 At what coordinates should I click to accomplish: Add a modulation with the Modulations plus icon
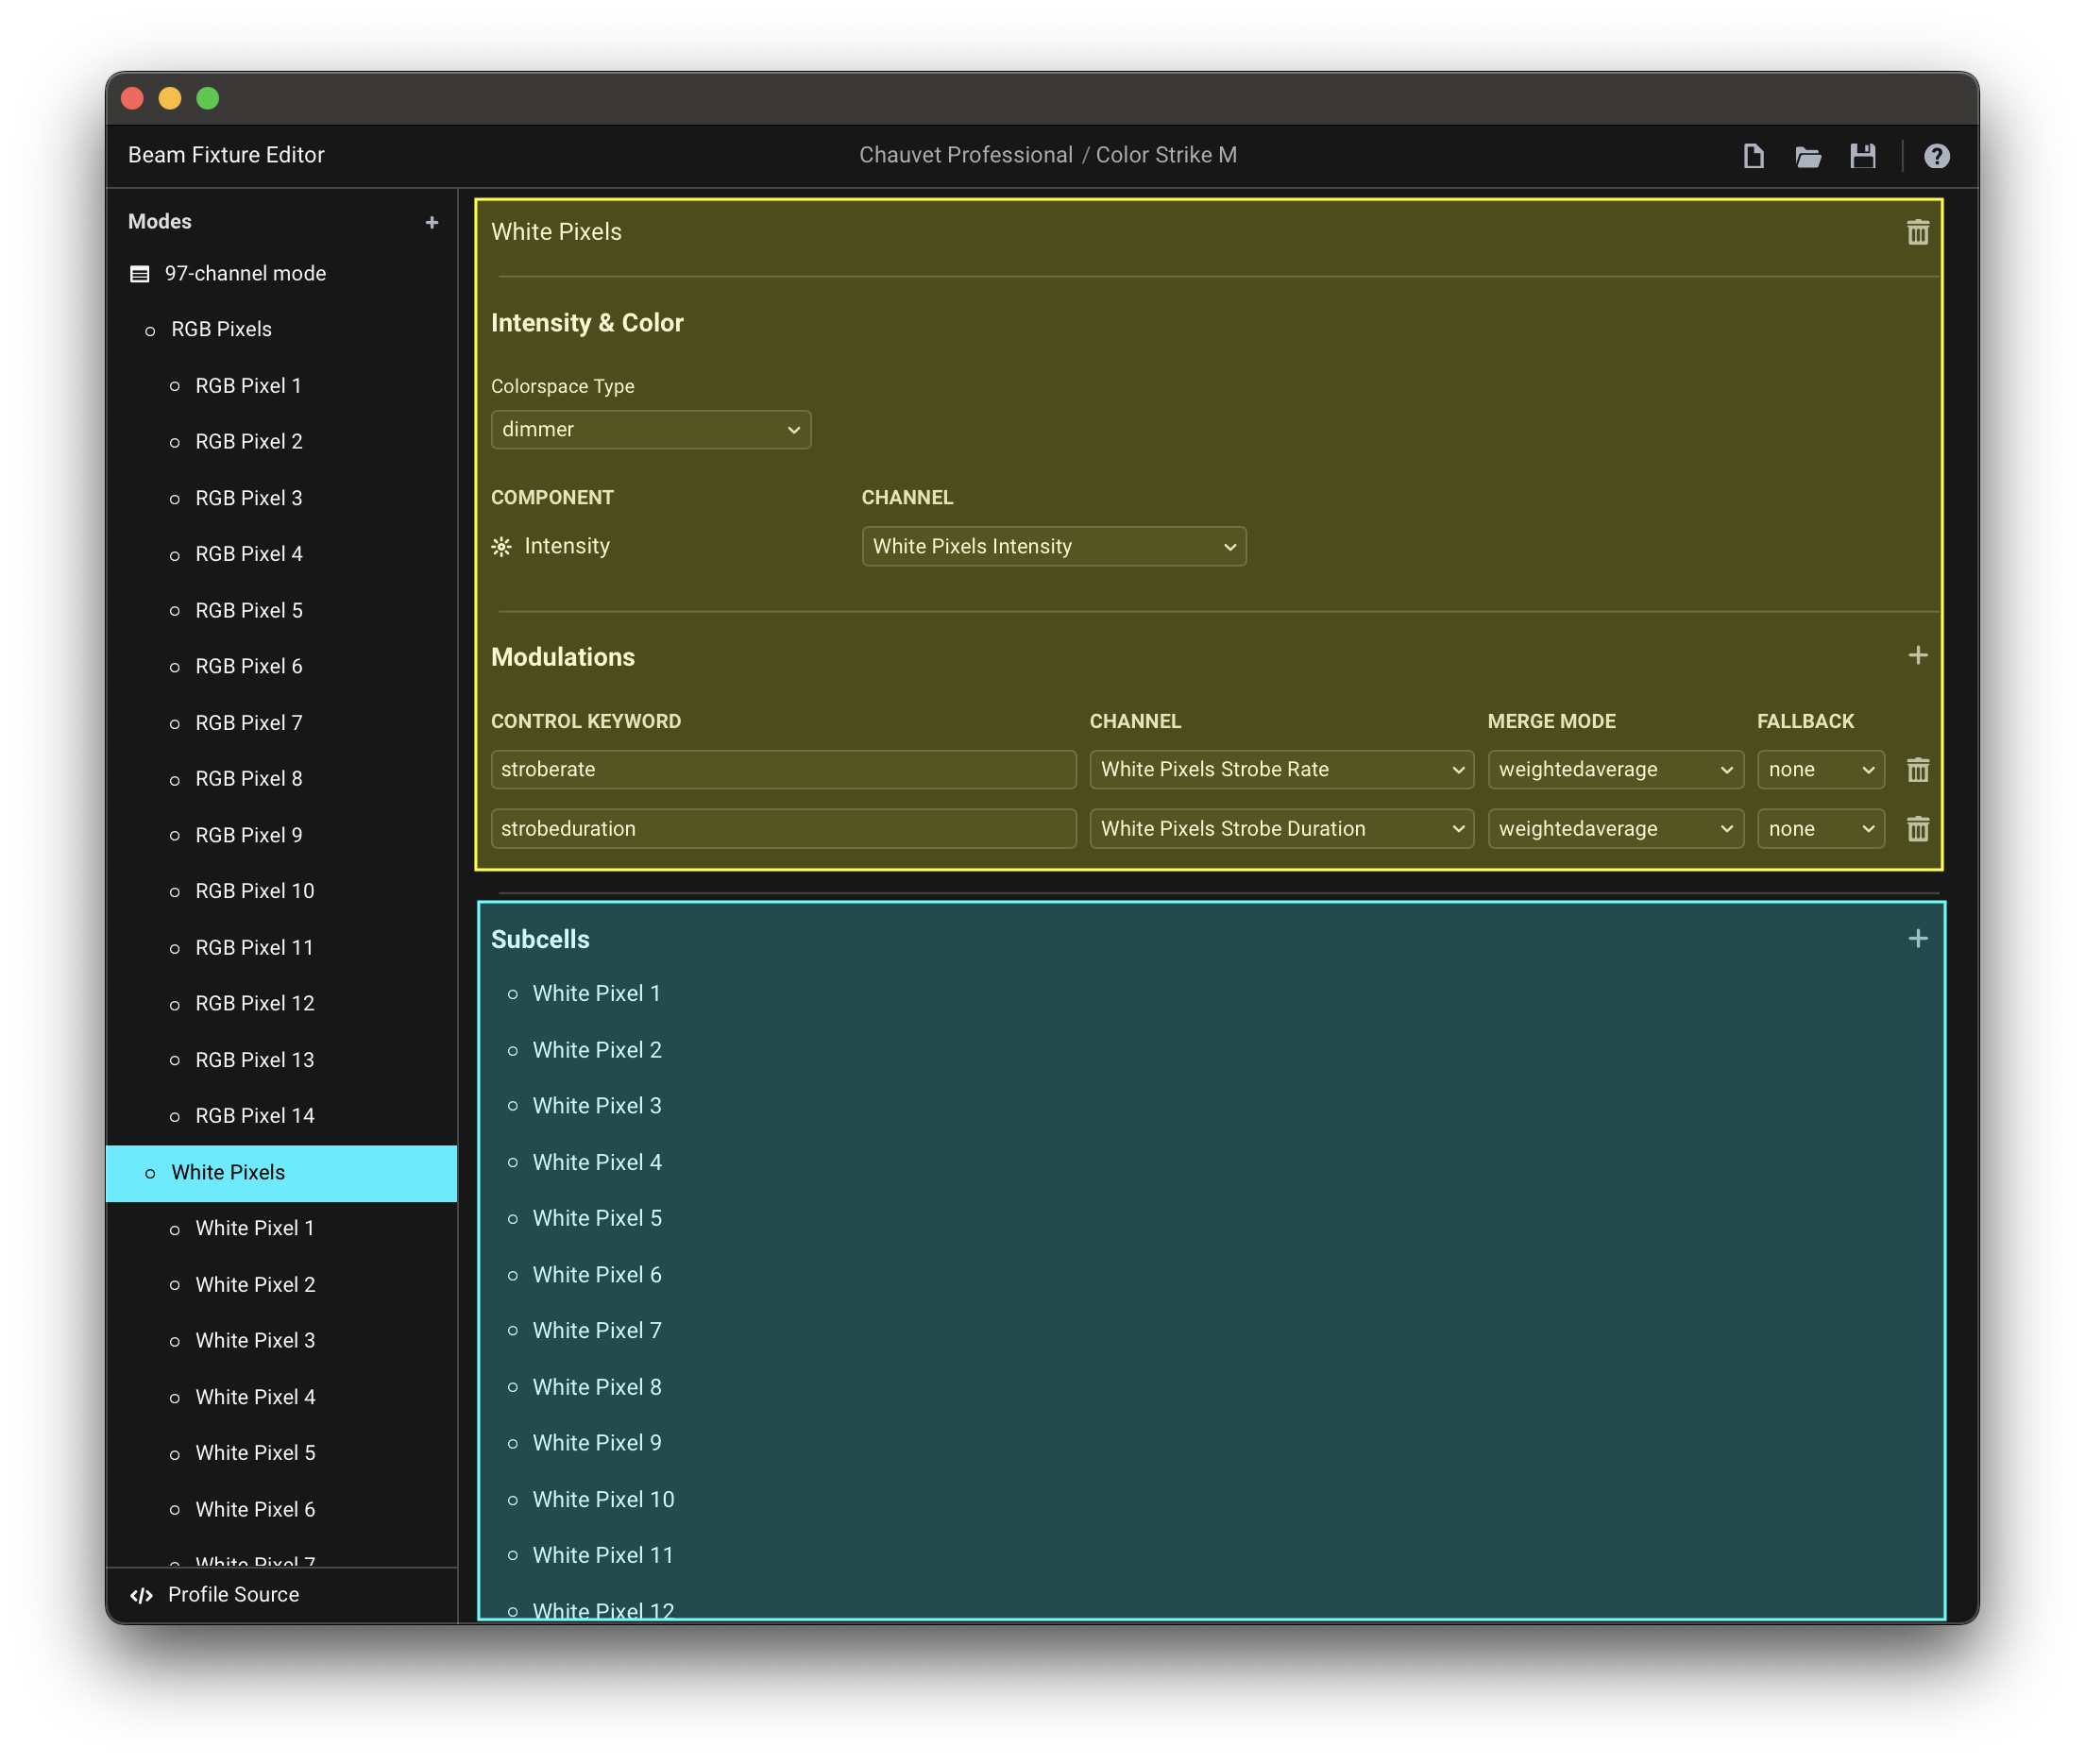(1918, 656)
